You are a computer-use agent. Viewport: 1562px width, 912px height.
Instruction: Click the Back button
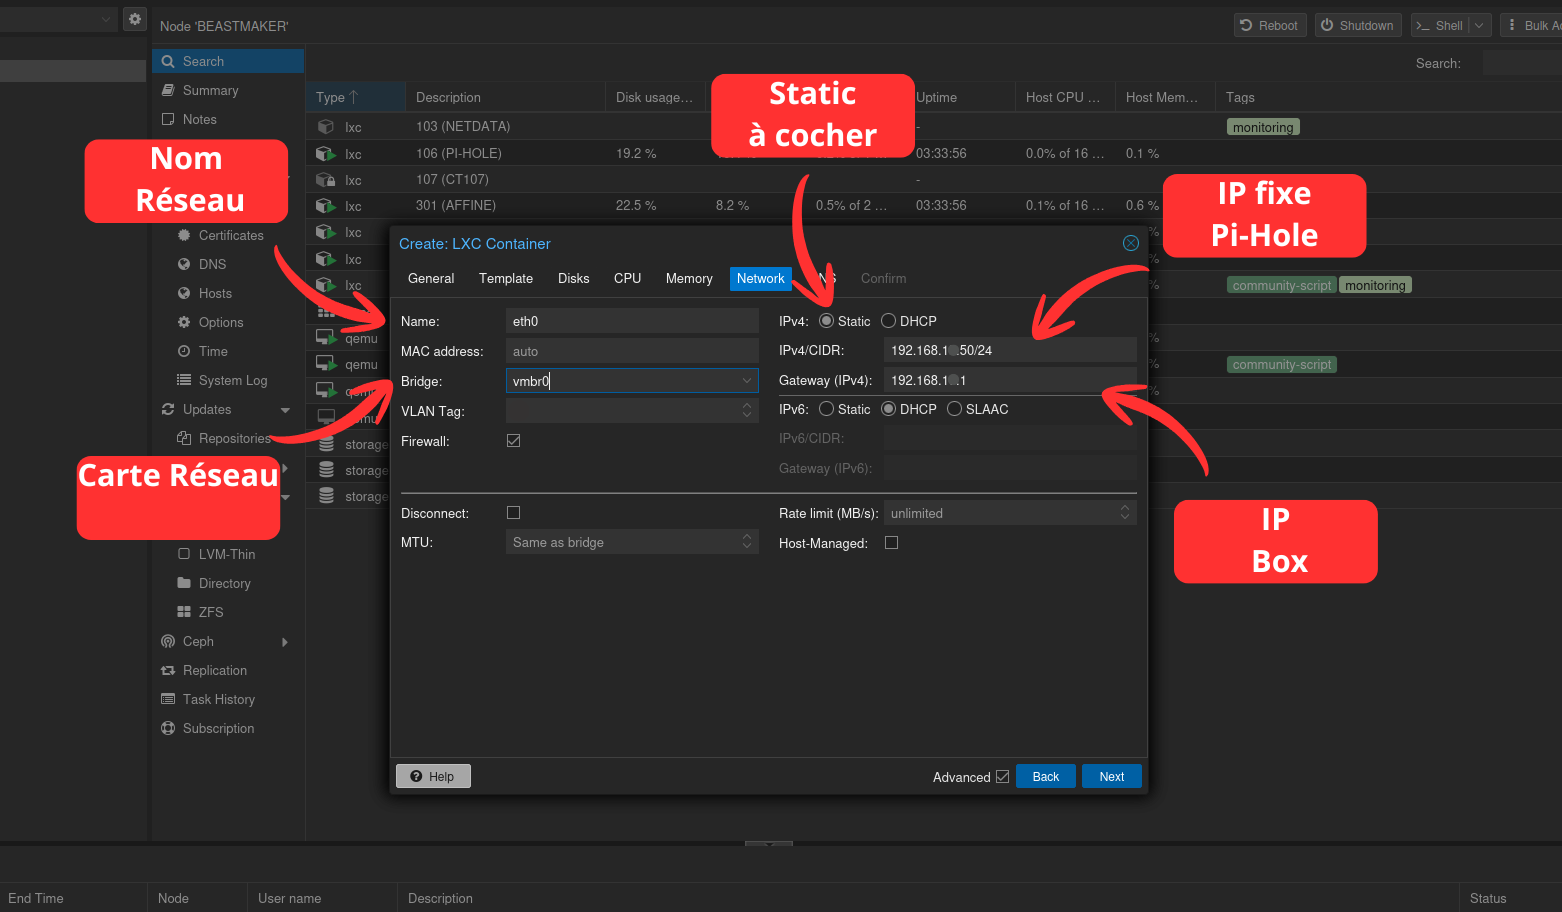(1046, 777)
